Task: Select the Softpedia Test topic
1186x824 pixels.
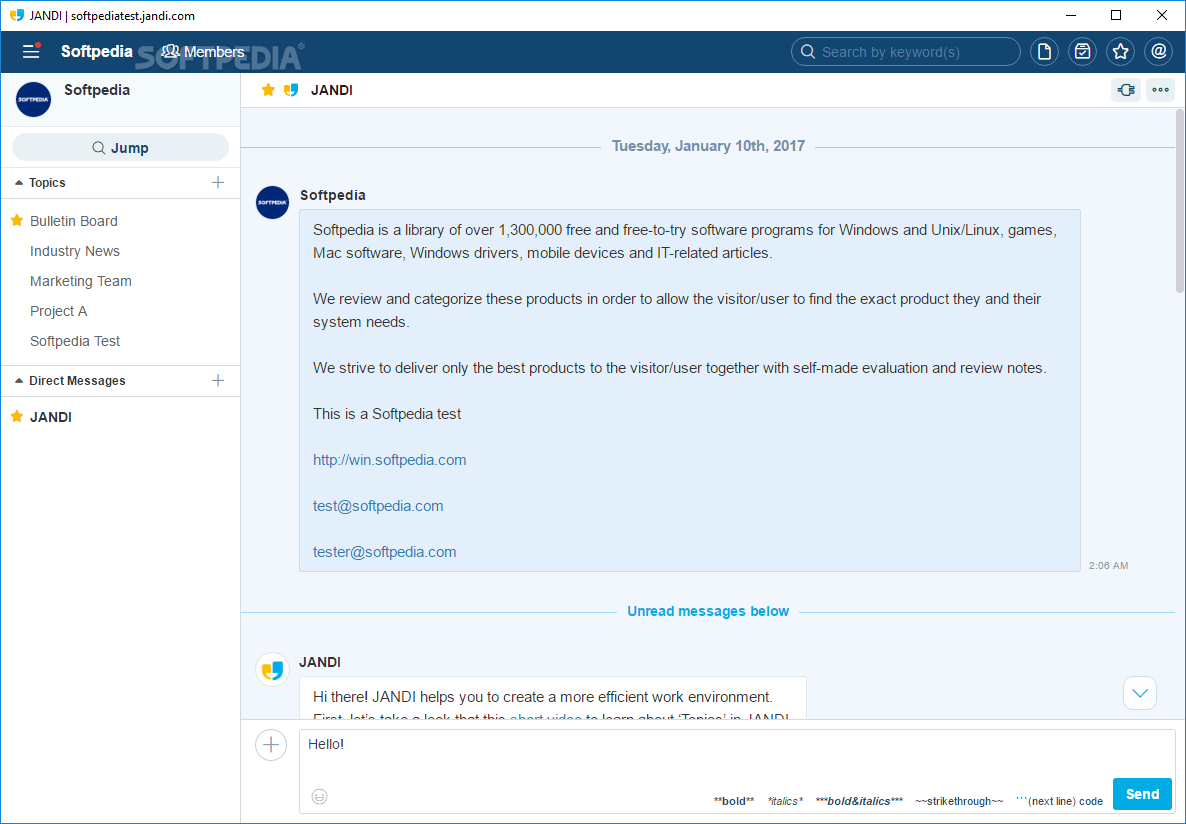Action: [75, 341]
